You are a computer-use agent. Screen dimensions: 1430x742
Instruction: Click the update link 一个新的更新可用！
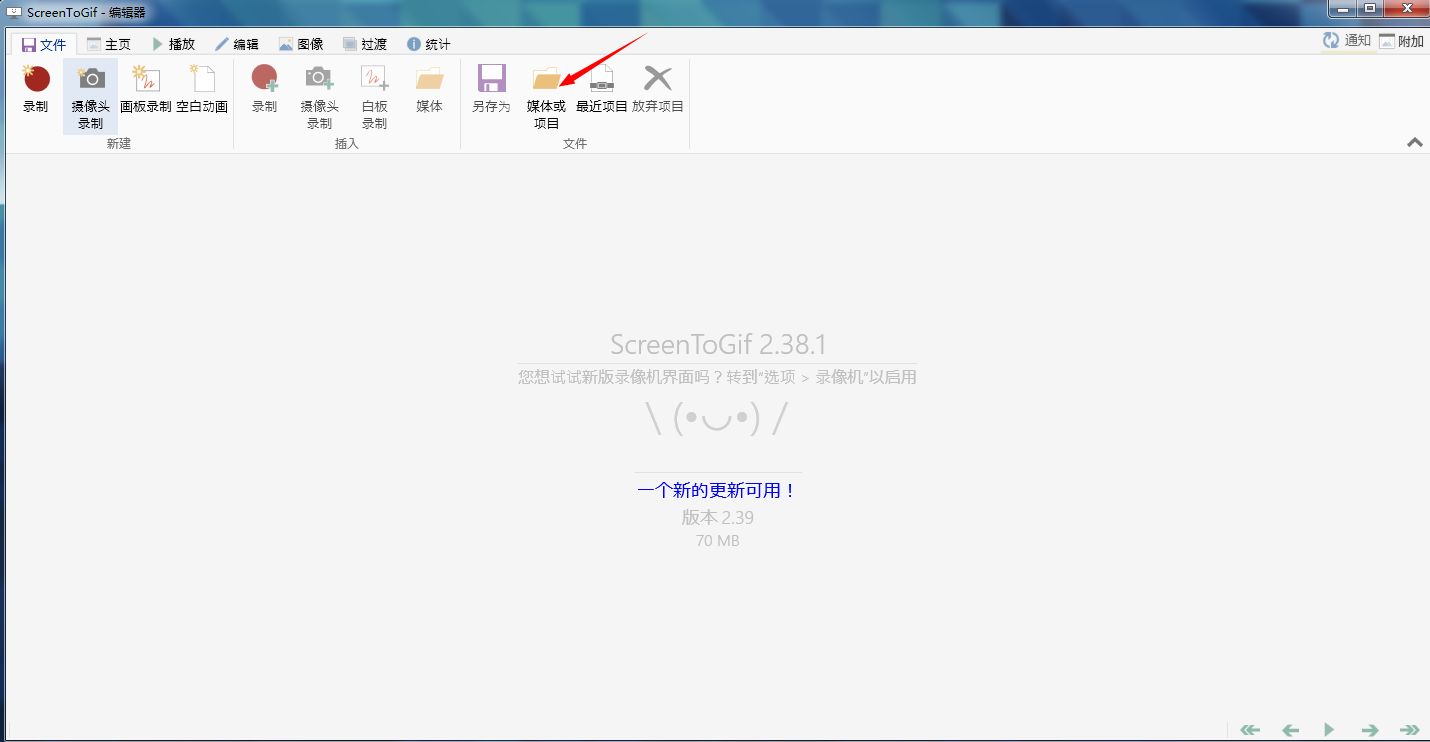(x=717, y=491)
